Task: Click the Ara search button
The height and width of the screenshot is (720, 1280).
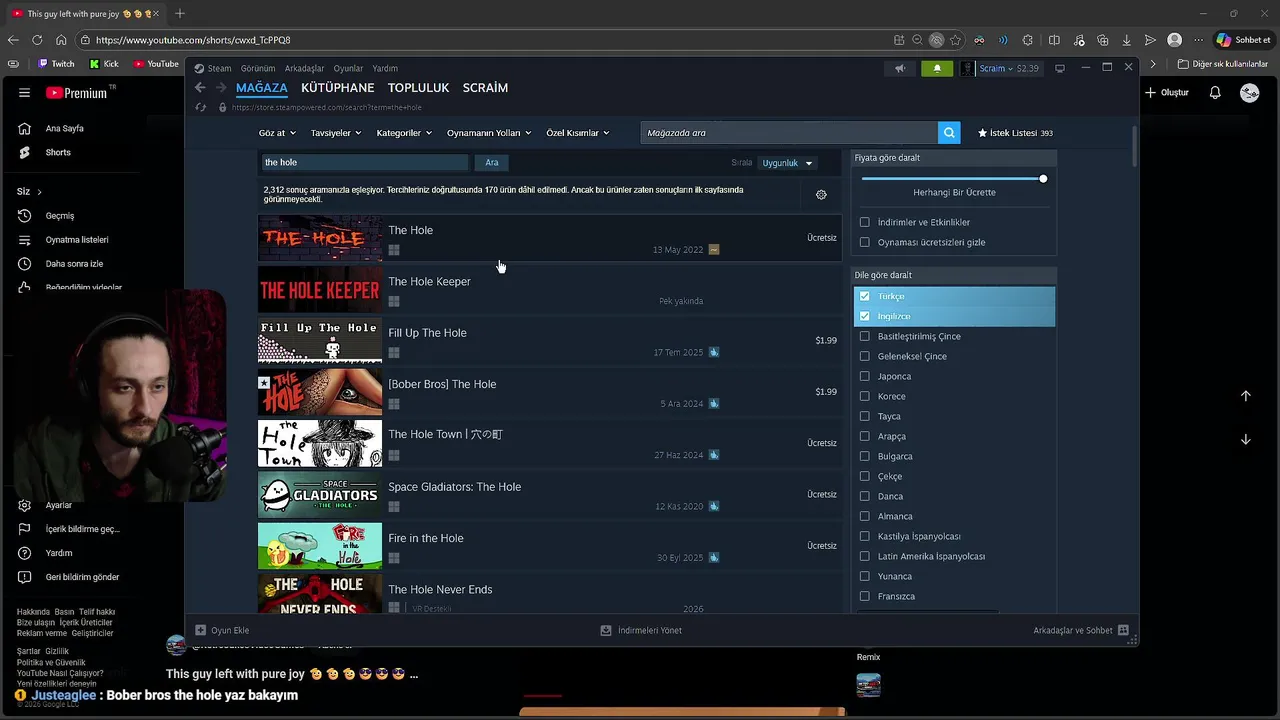Action: [492, 162]
